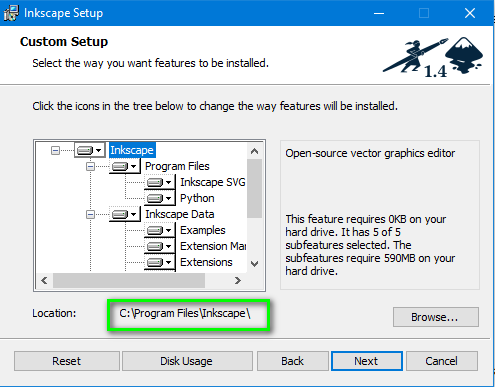Select the Inkscape Data tree item

pos(180,214)
